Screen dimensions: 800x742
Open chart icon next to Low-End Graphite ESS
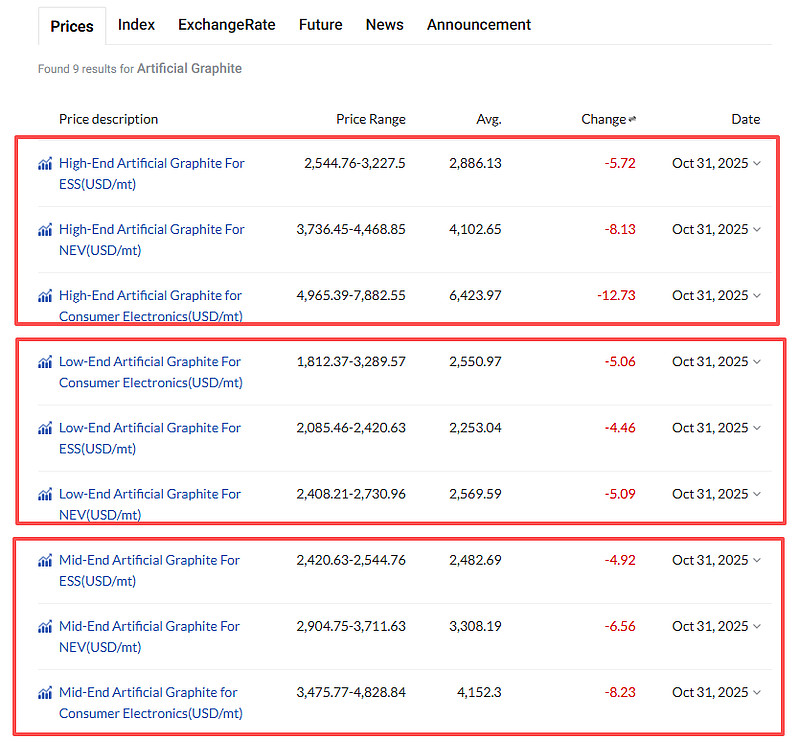coord(45,428)
